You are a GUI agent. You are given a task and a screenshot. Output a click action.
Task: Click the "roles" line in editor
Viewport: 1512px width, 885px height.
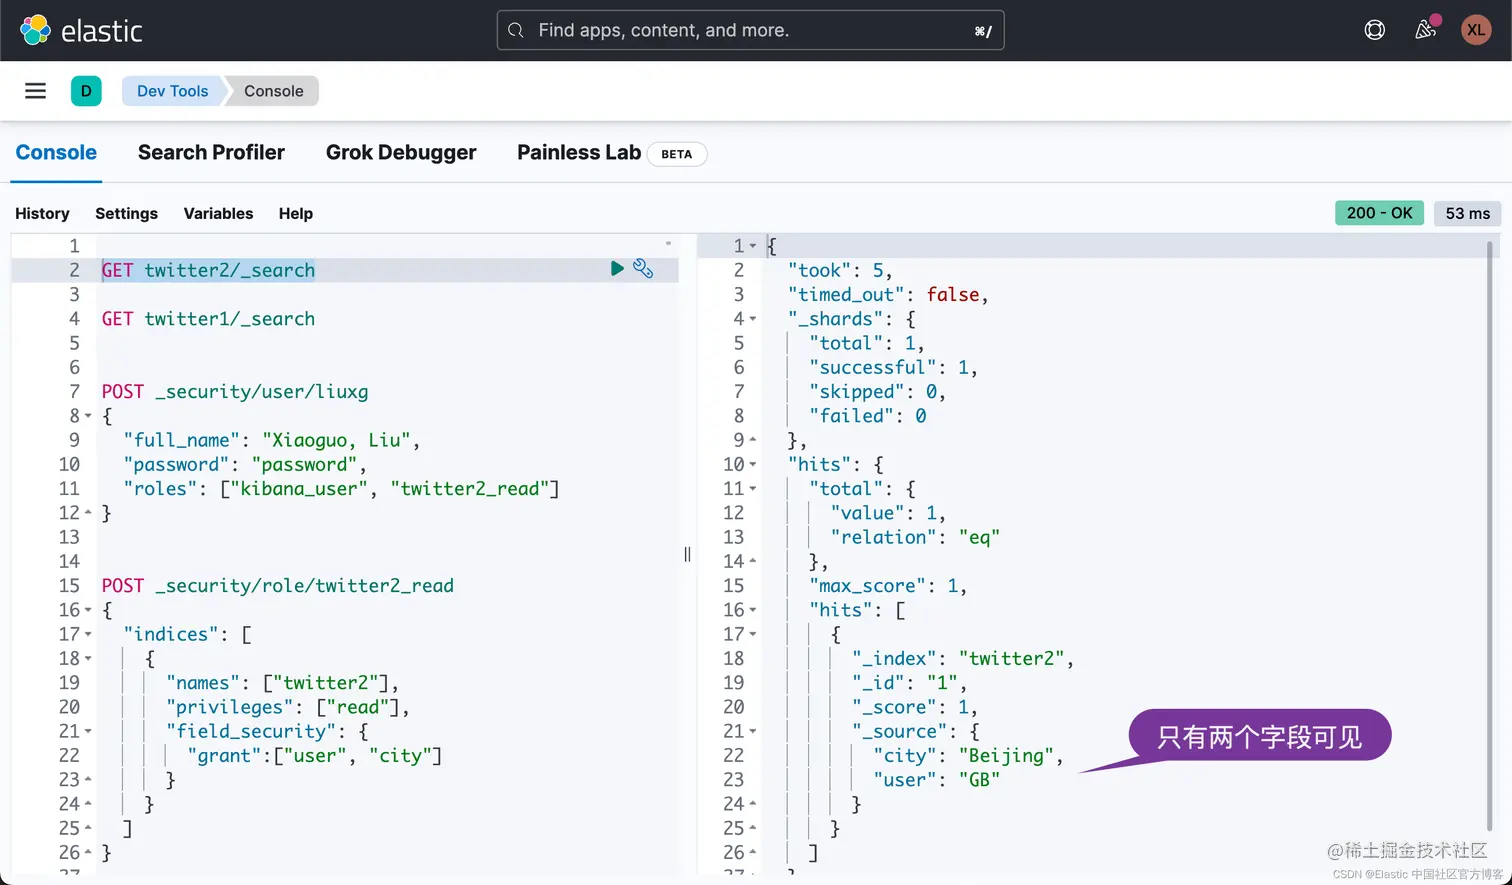coord(341,489)
